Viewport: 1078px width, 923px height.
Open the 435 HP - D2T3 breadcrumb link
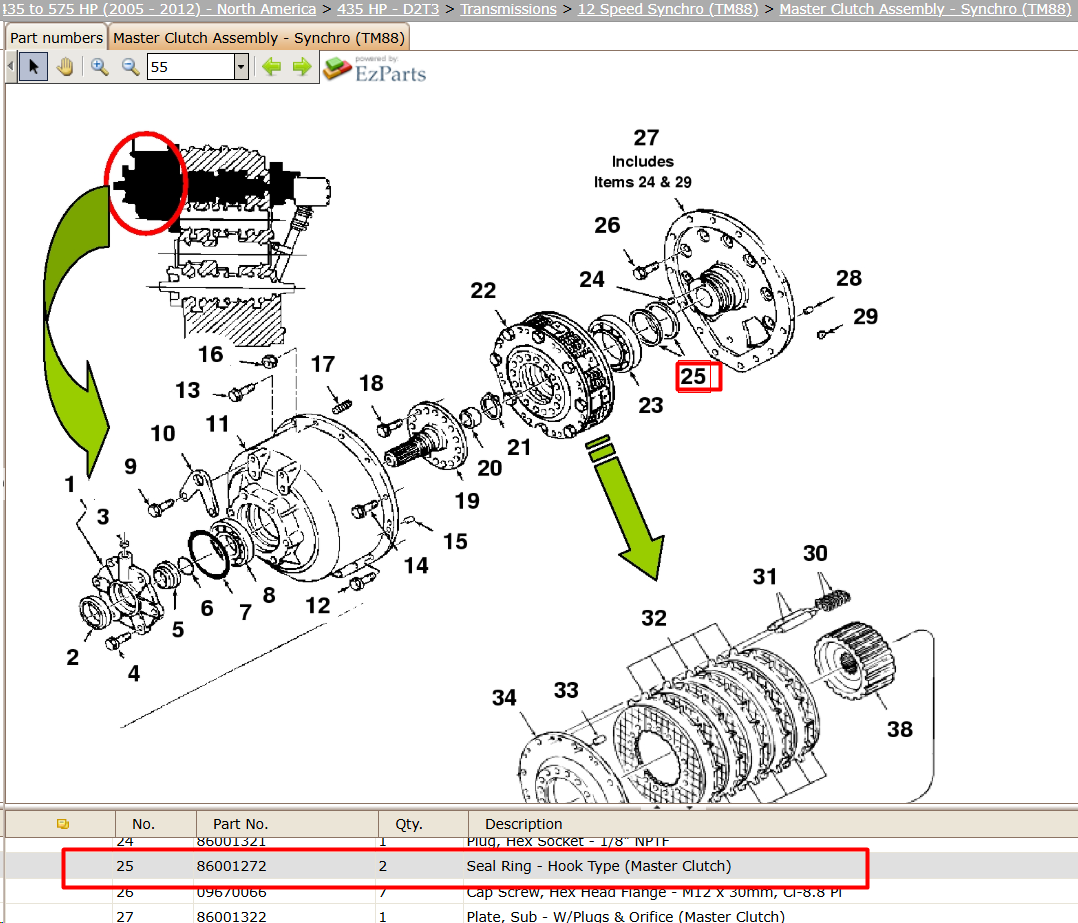point(388,9)
